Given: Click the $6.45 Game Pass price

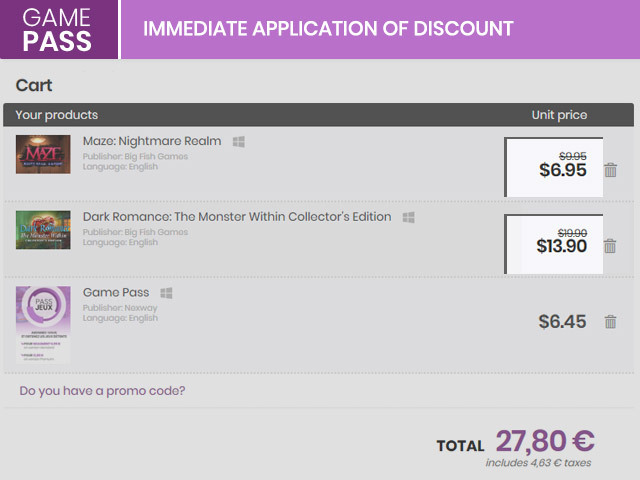Looking at the screenshot, I should click(x=562, y=322).
